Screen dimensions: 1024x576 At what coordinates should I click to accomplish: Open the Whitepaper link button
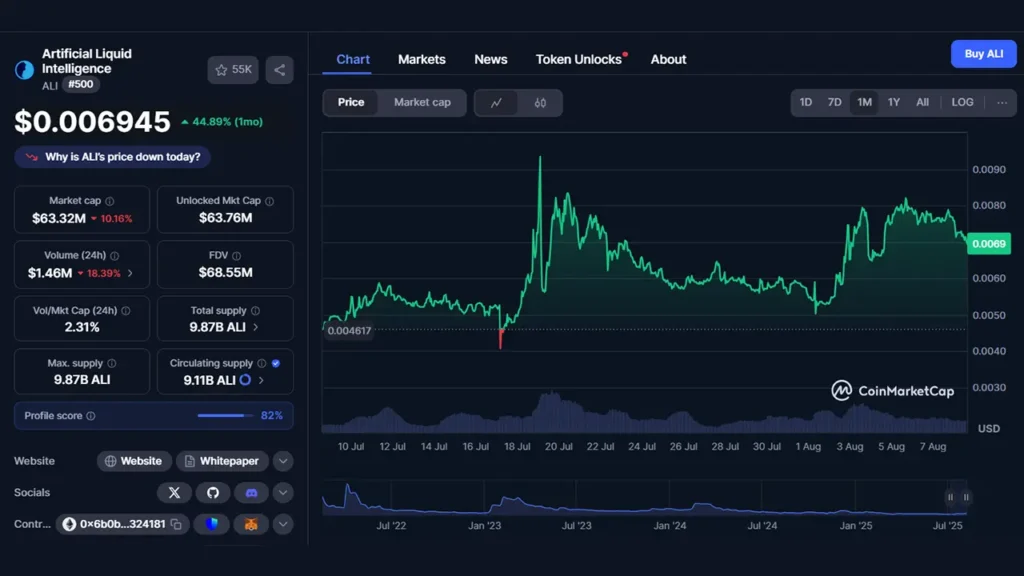(x=222, y=461)
